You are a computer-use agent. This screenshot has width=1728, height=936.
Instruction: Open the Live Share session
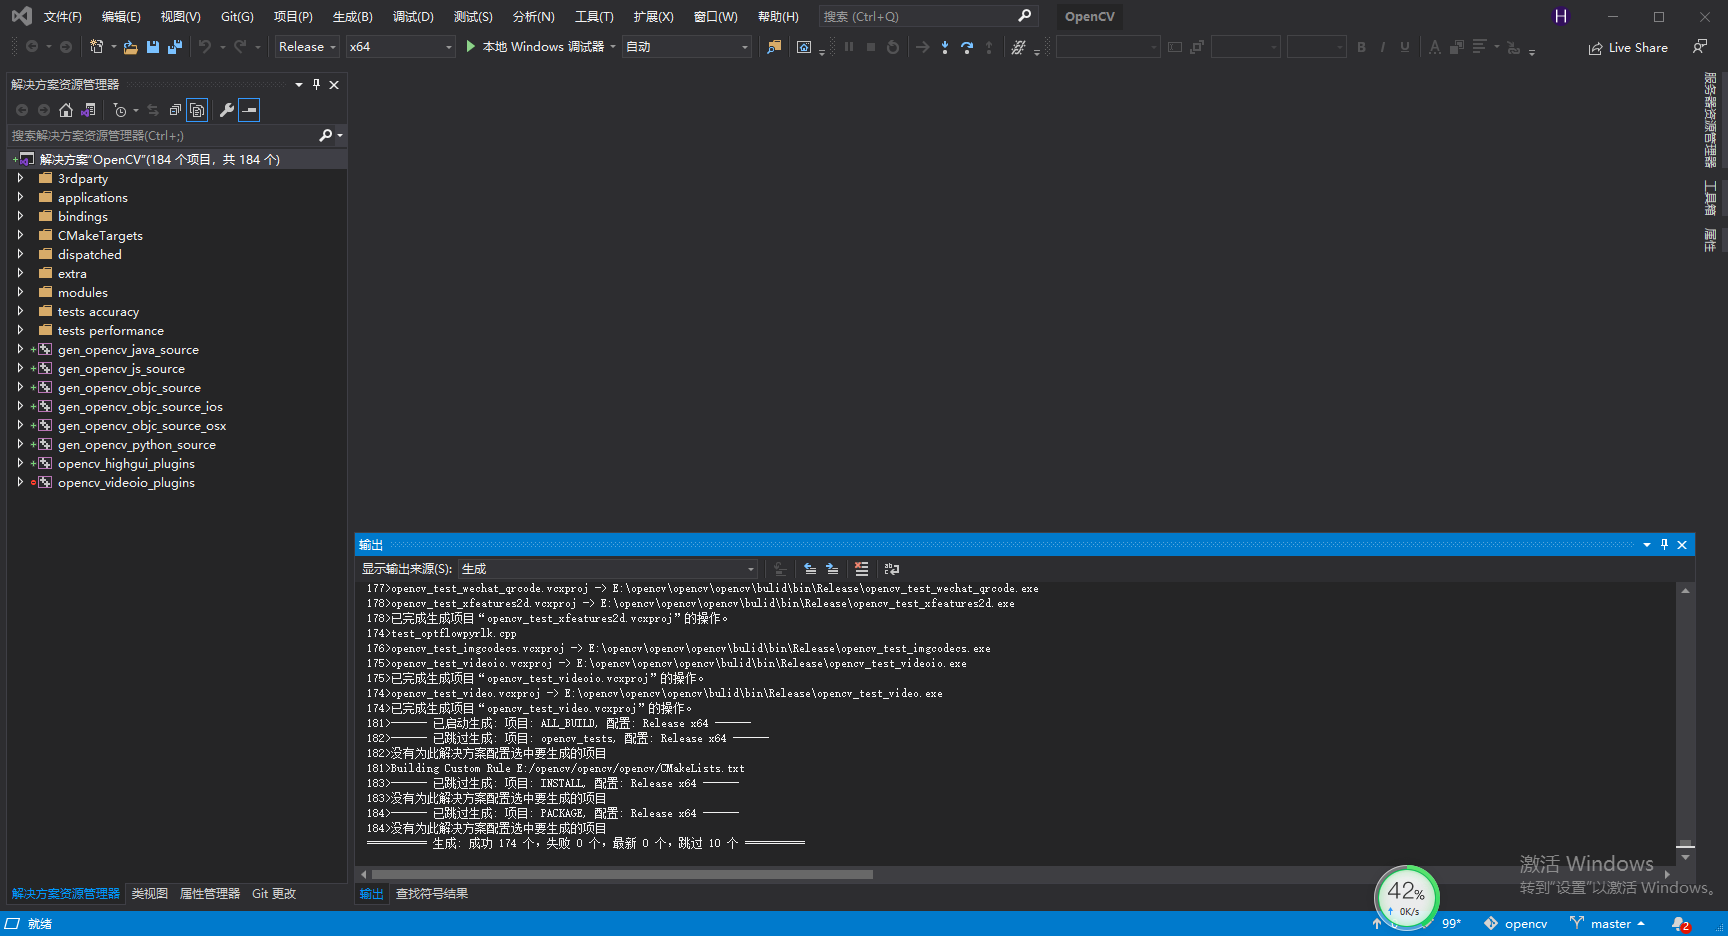1627,47
